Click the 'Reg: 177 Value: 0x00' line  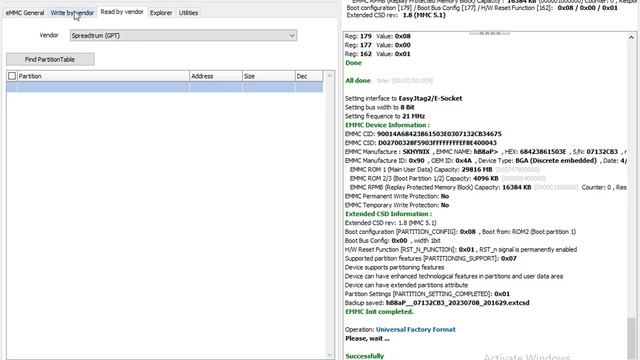[378, 45]
